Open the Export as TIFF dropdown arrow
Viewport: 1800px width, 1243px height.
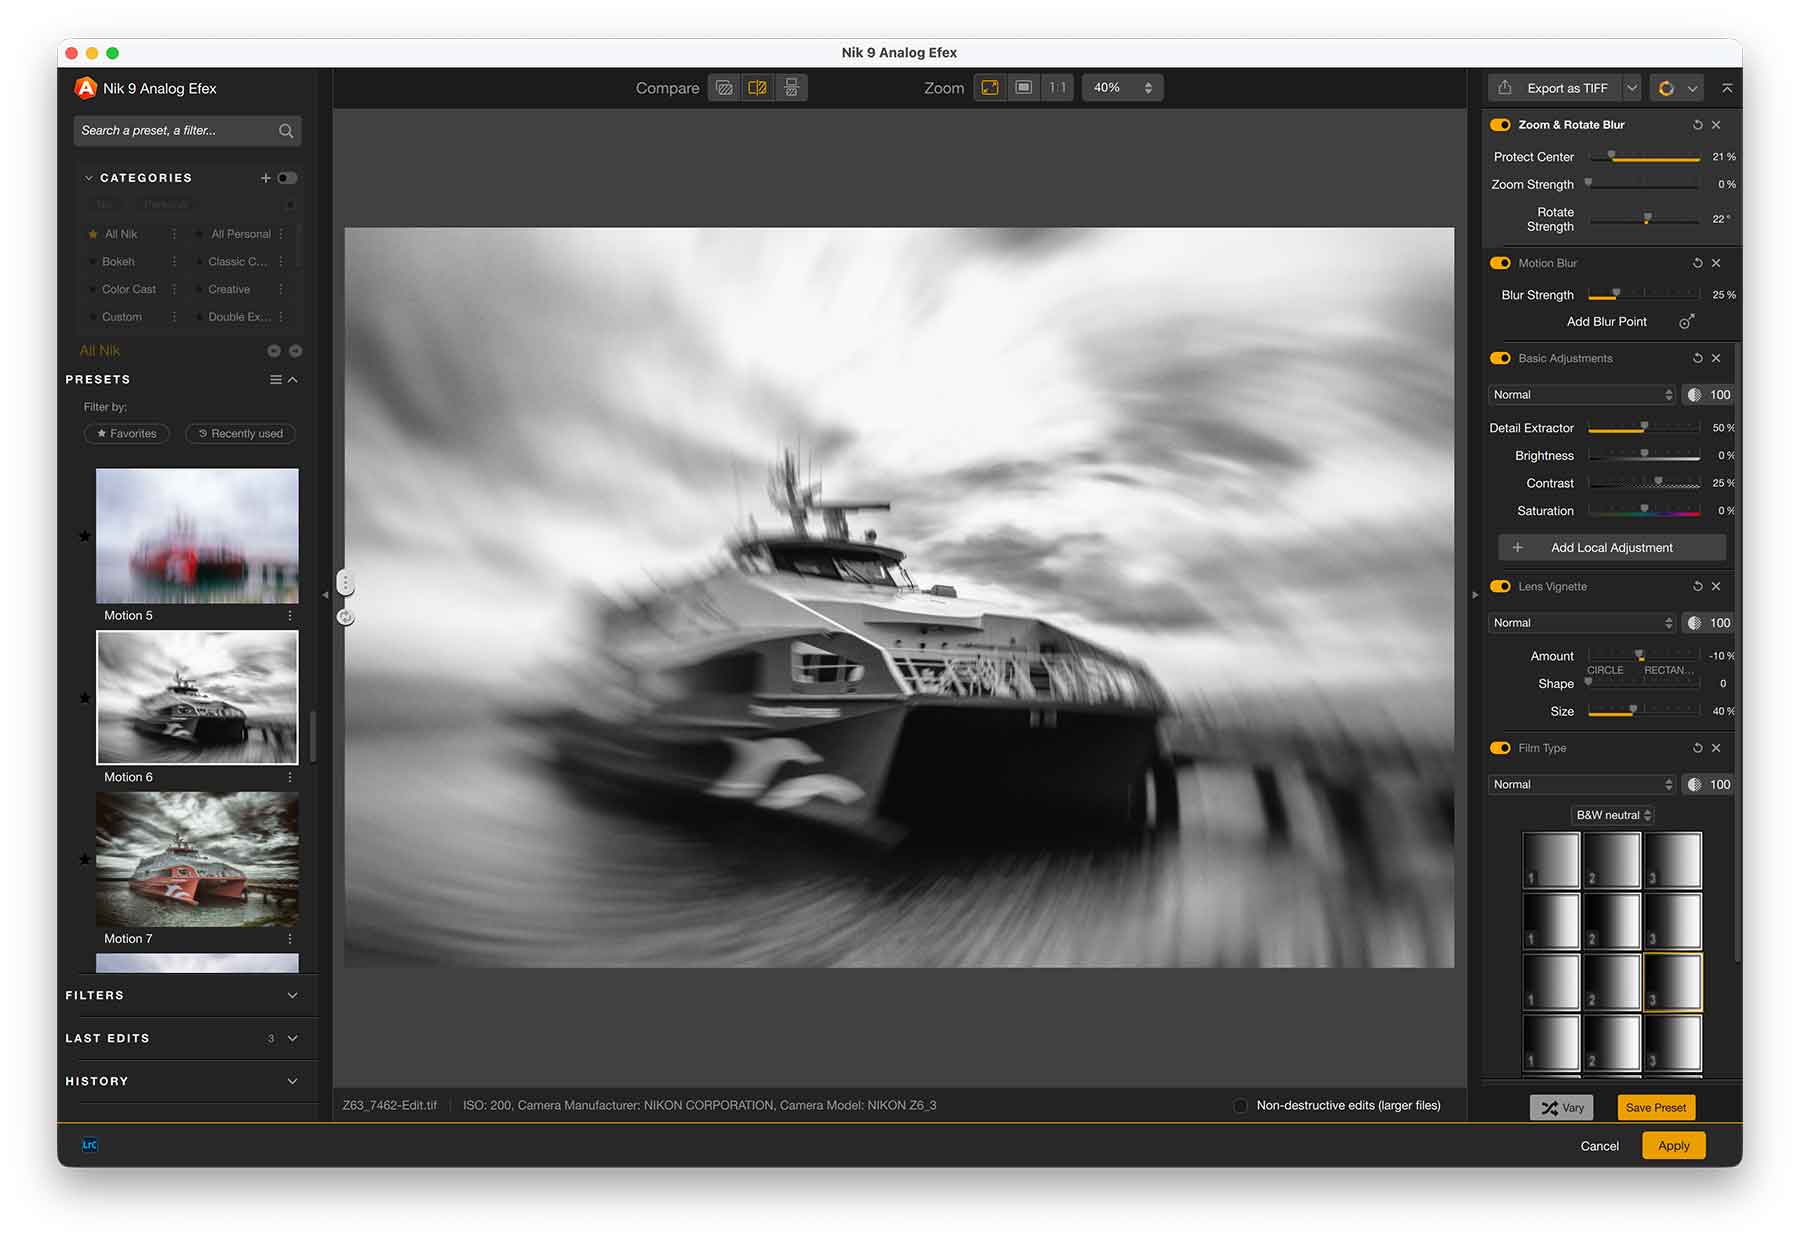pos(1632,88)
